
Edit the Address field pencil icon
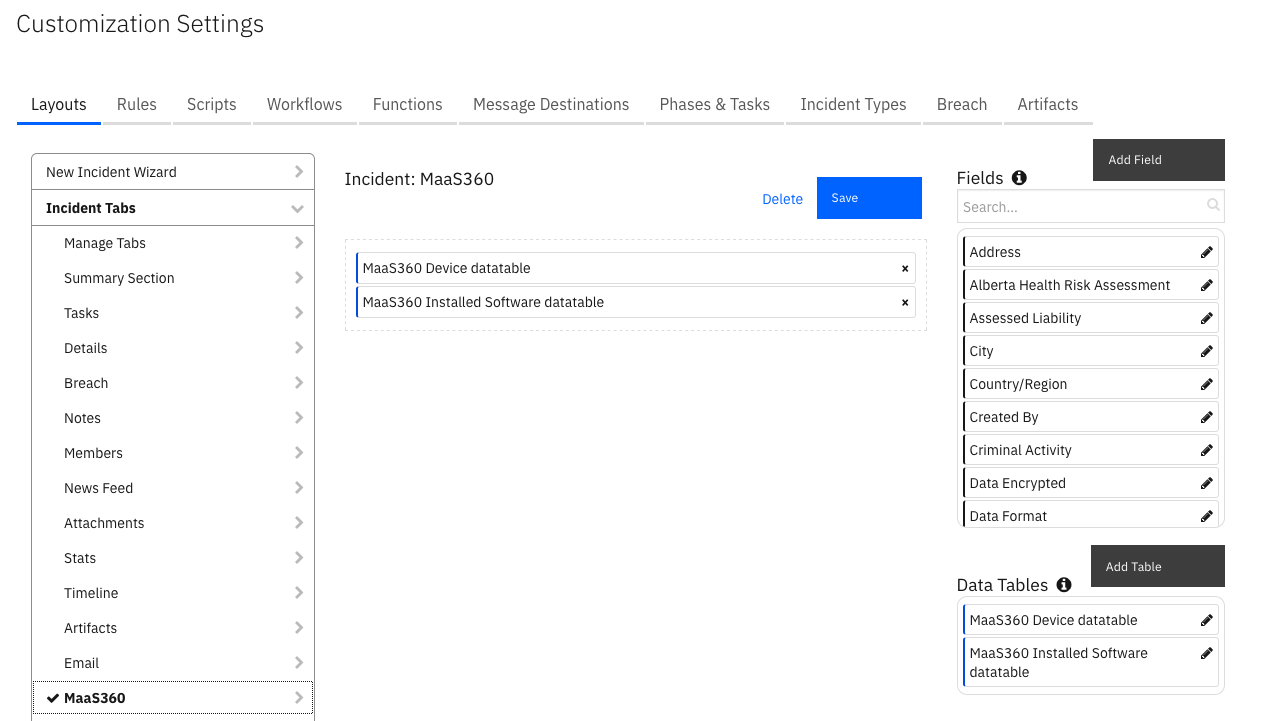1207,253
